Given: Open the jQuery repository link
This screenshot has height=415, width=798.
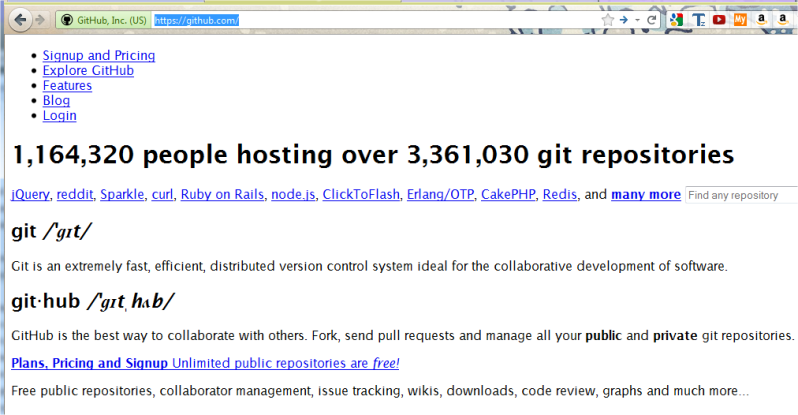Looking at the screenshot, I should click(30, 195).
